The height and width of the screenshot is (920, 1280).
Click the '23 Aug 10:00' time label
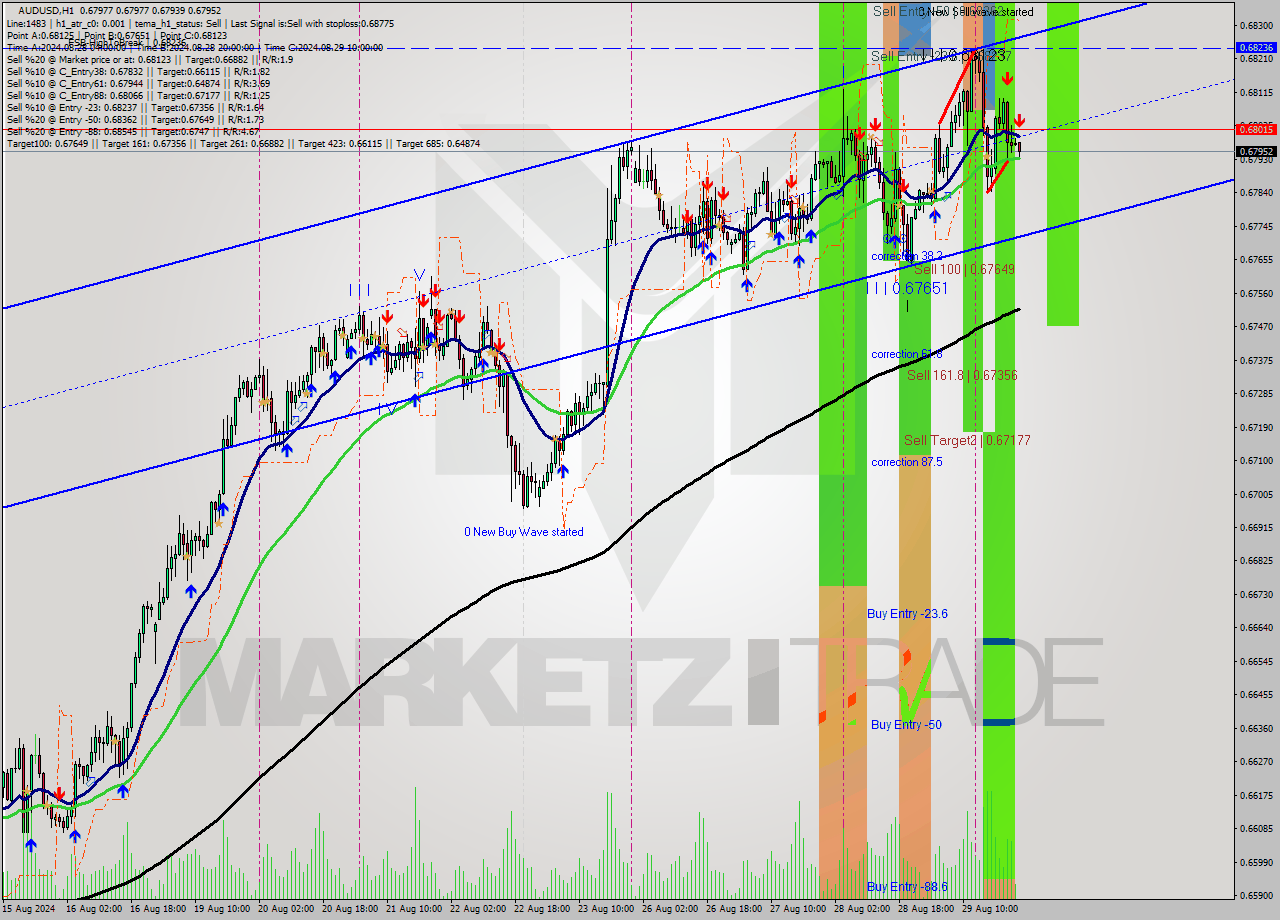[606, 910]
